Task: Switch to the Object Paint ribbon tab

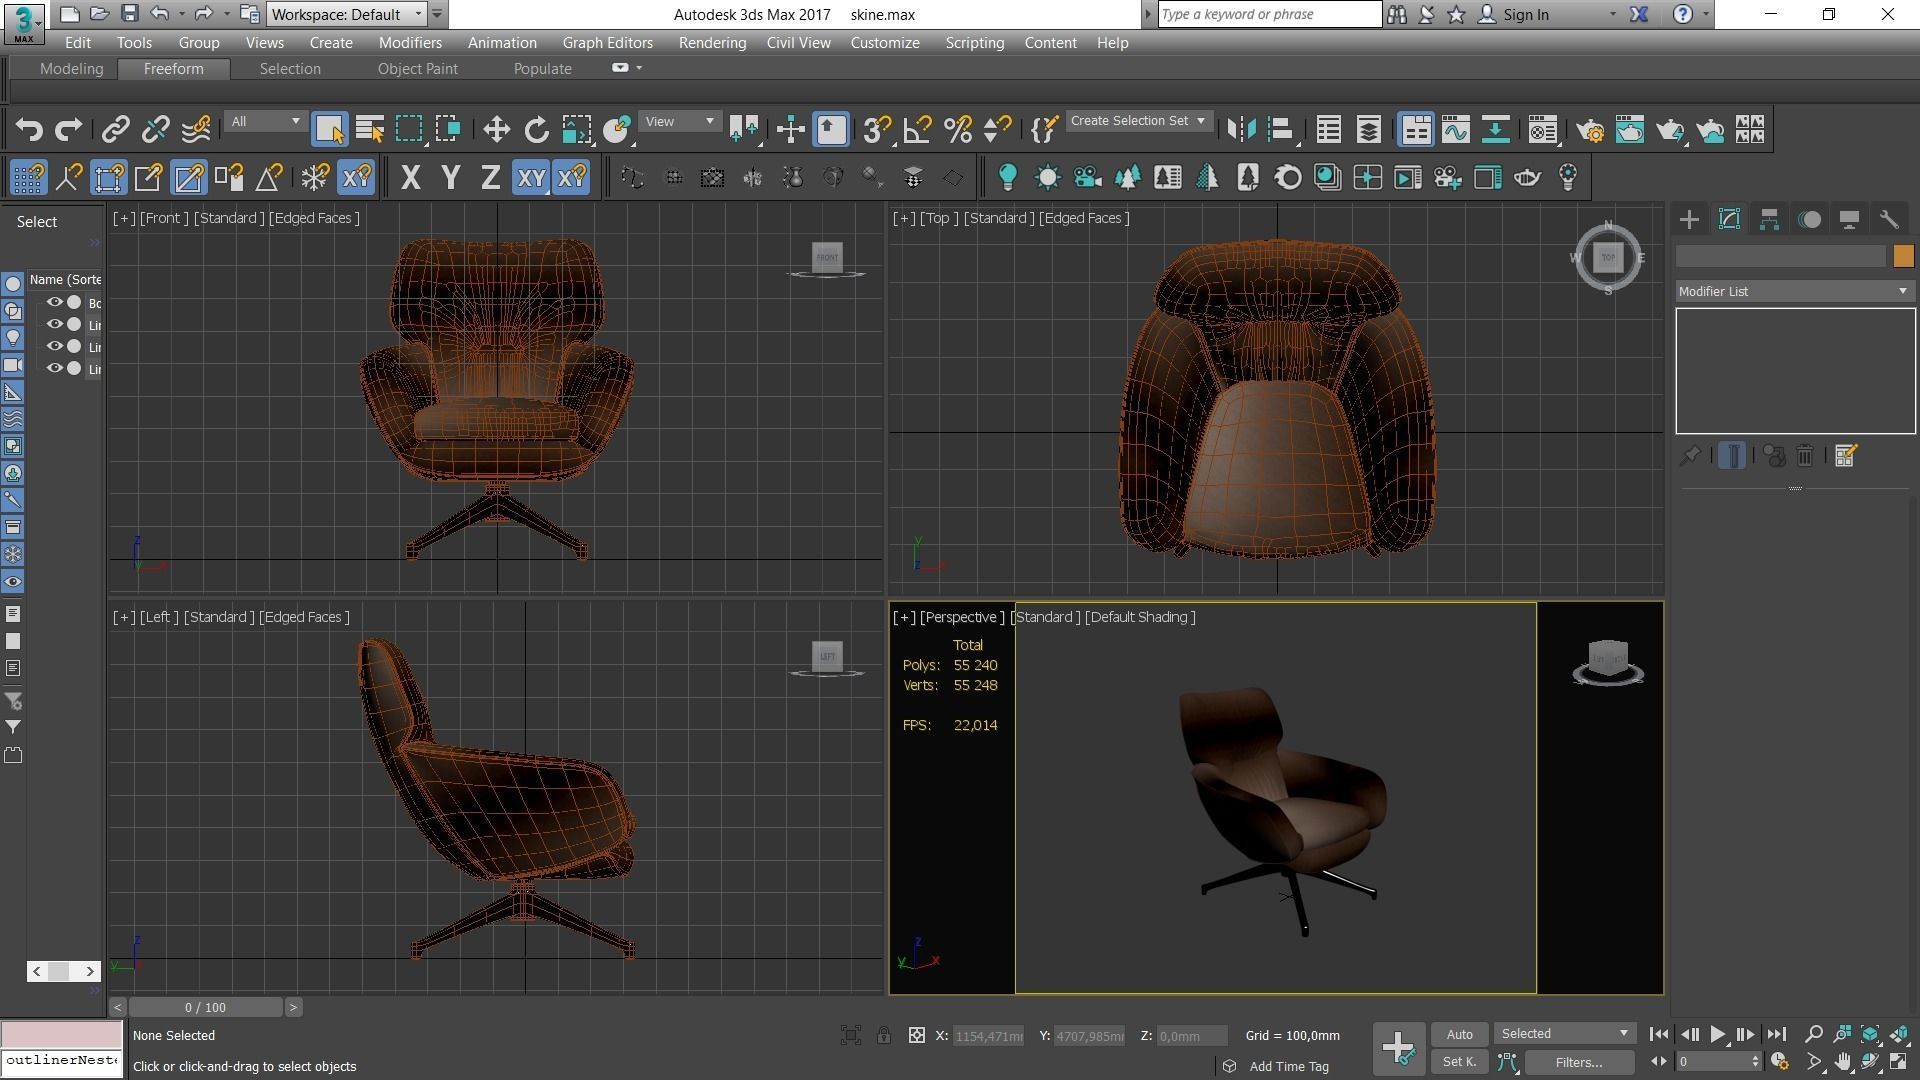Action: click(x=417, y=69)
